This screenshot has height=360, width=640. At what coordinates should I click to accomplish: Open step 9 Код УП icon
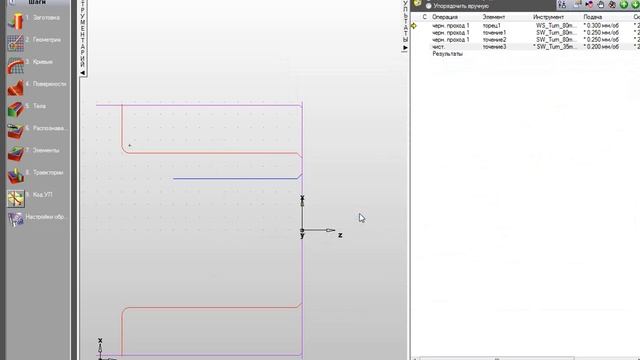(x=16, y=198)
